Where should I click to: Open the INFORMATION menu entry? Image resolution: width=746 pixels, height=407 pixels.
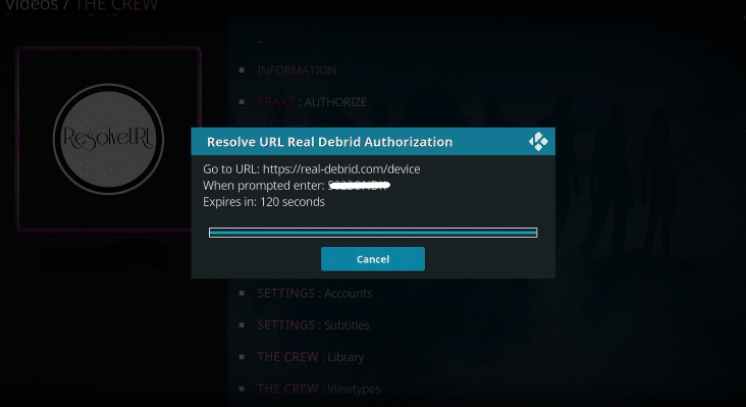[297, 70]
